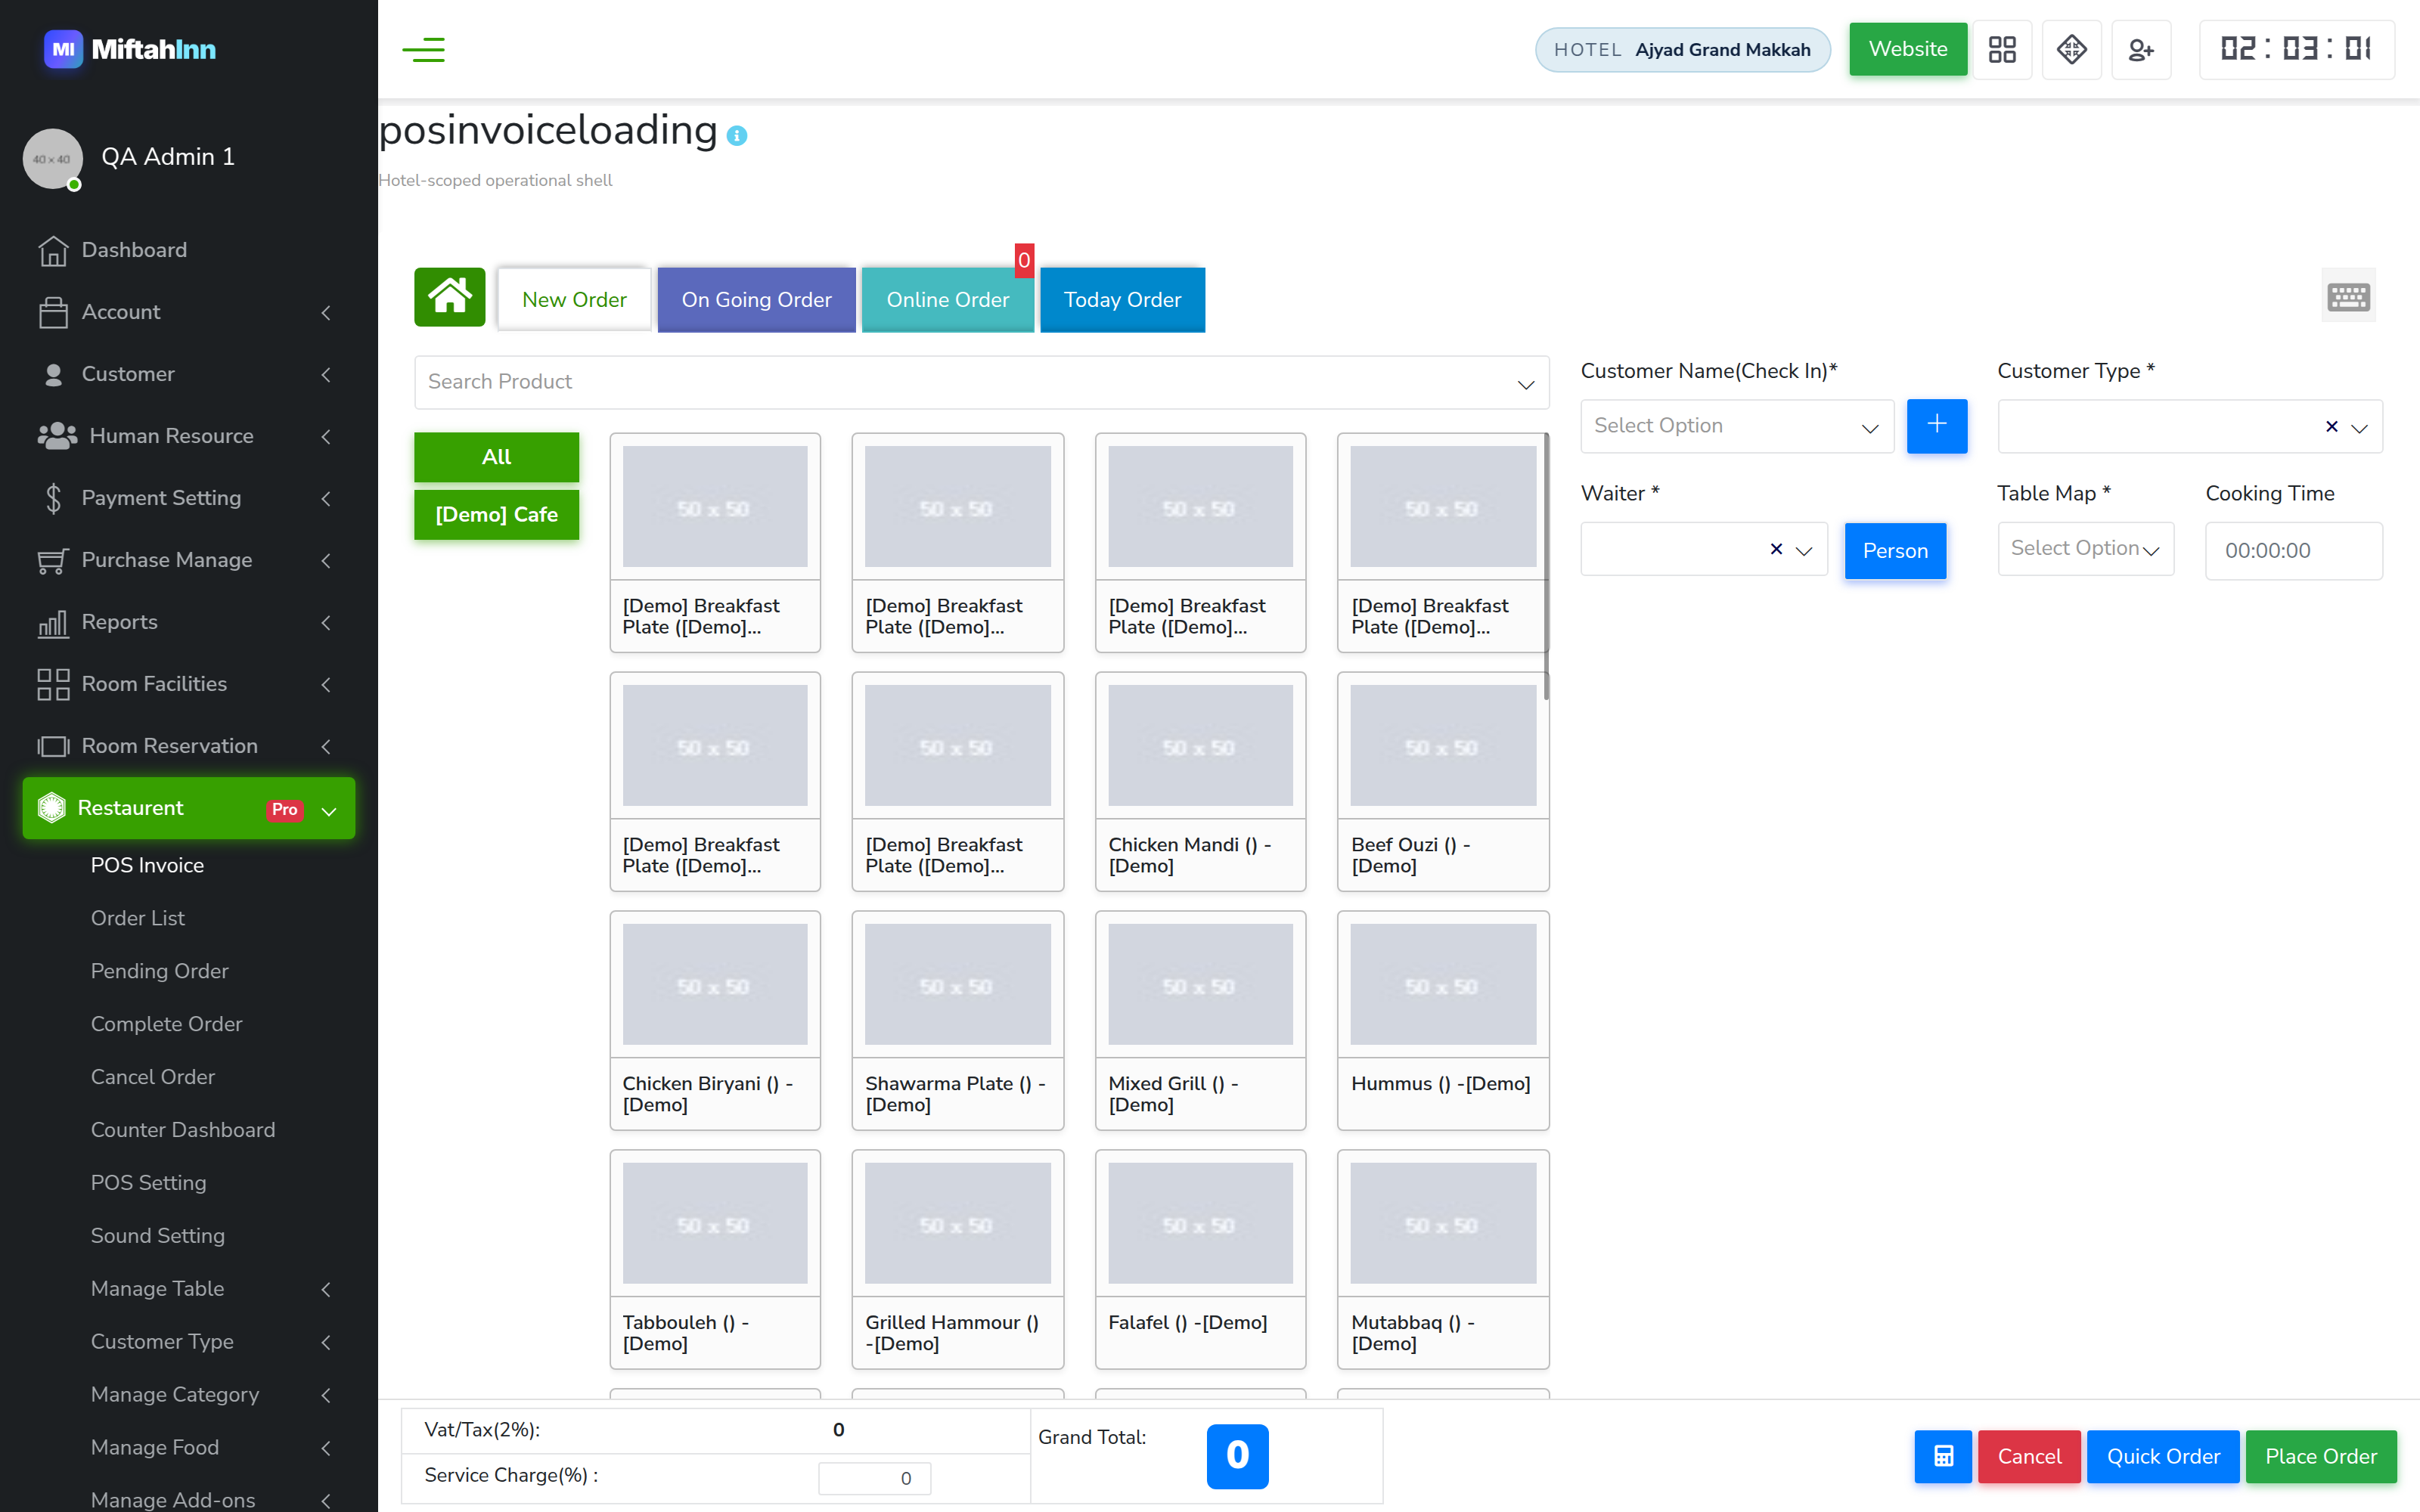
Task: Click the Ajyad Grand Makkah hotel badge
Action: tap(1683, 50)
